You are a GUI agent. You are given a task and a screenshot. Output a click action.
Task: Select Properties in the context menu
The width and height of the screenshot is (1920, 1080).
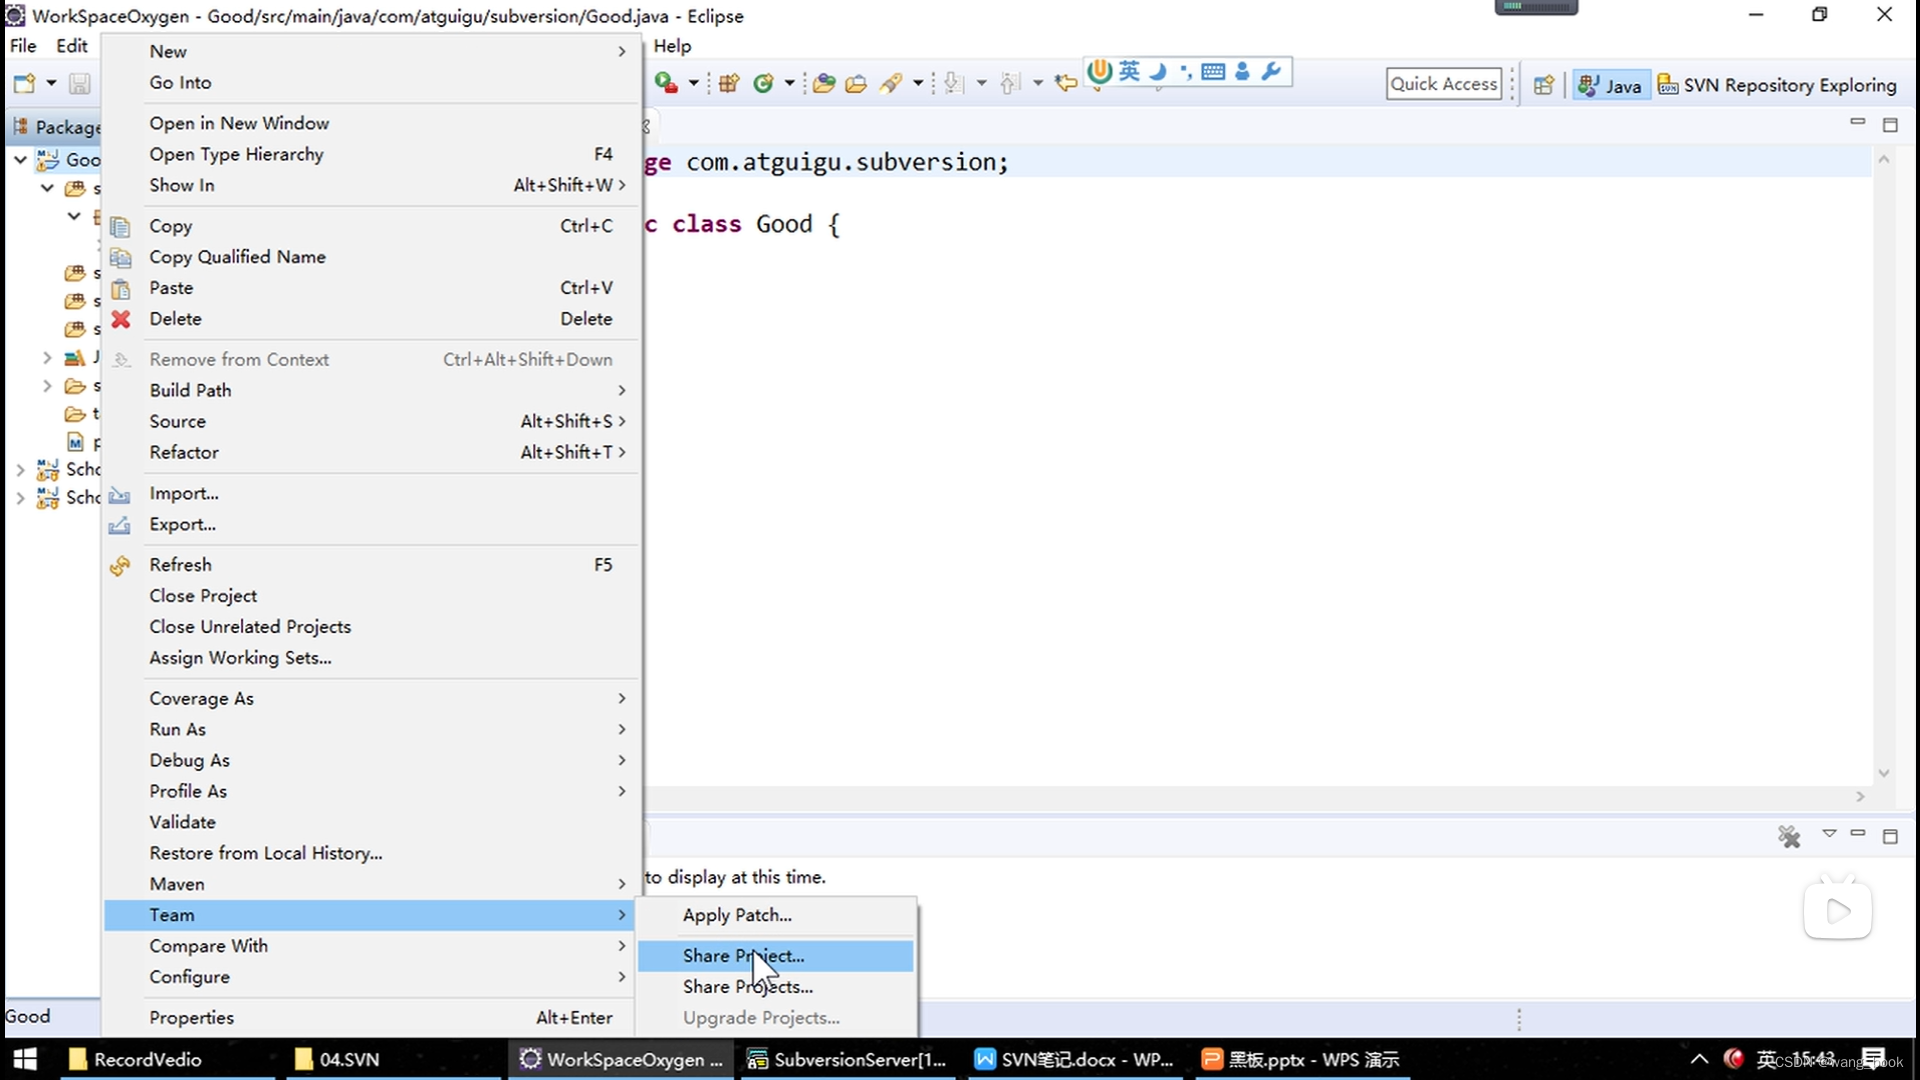coord(371,1018)
